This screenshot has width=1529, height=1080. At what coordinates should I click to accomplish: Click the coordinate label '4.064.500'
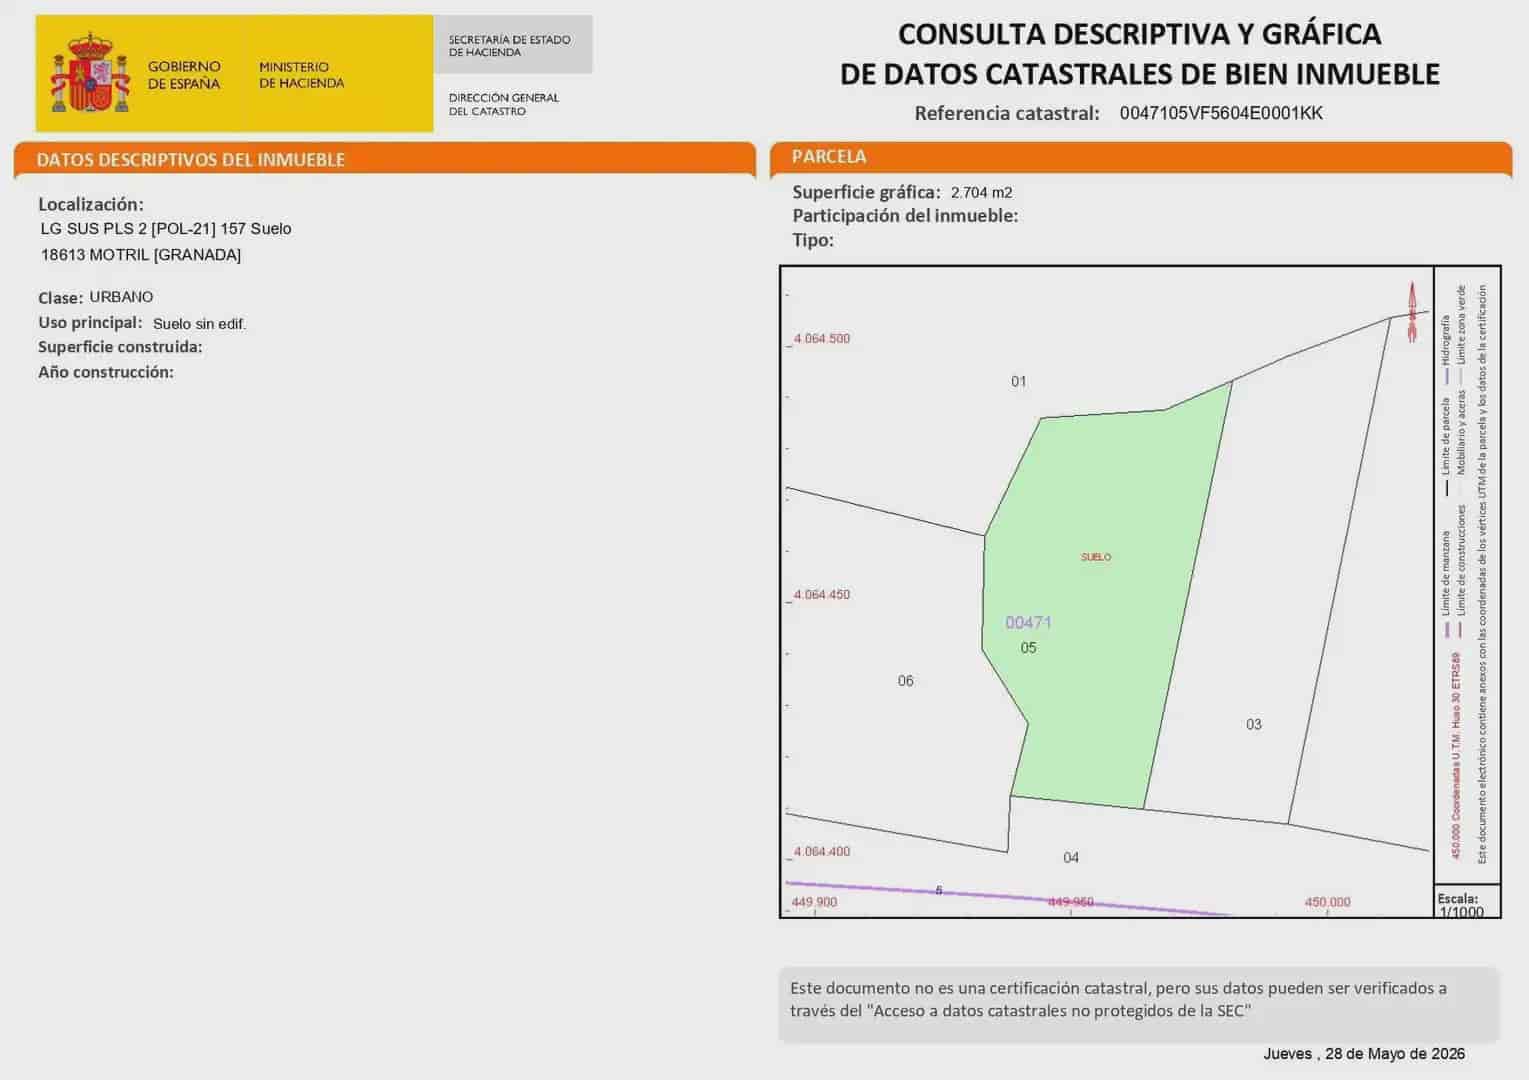click(822, 339)
